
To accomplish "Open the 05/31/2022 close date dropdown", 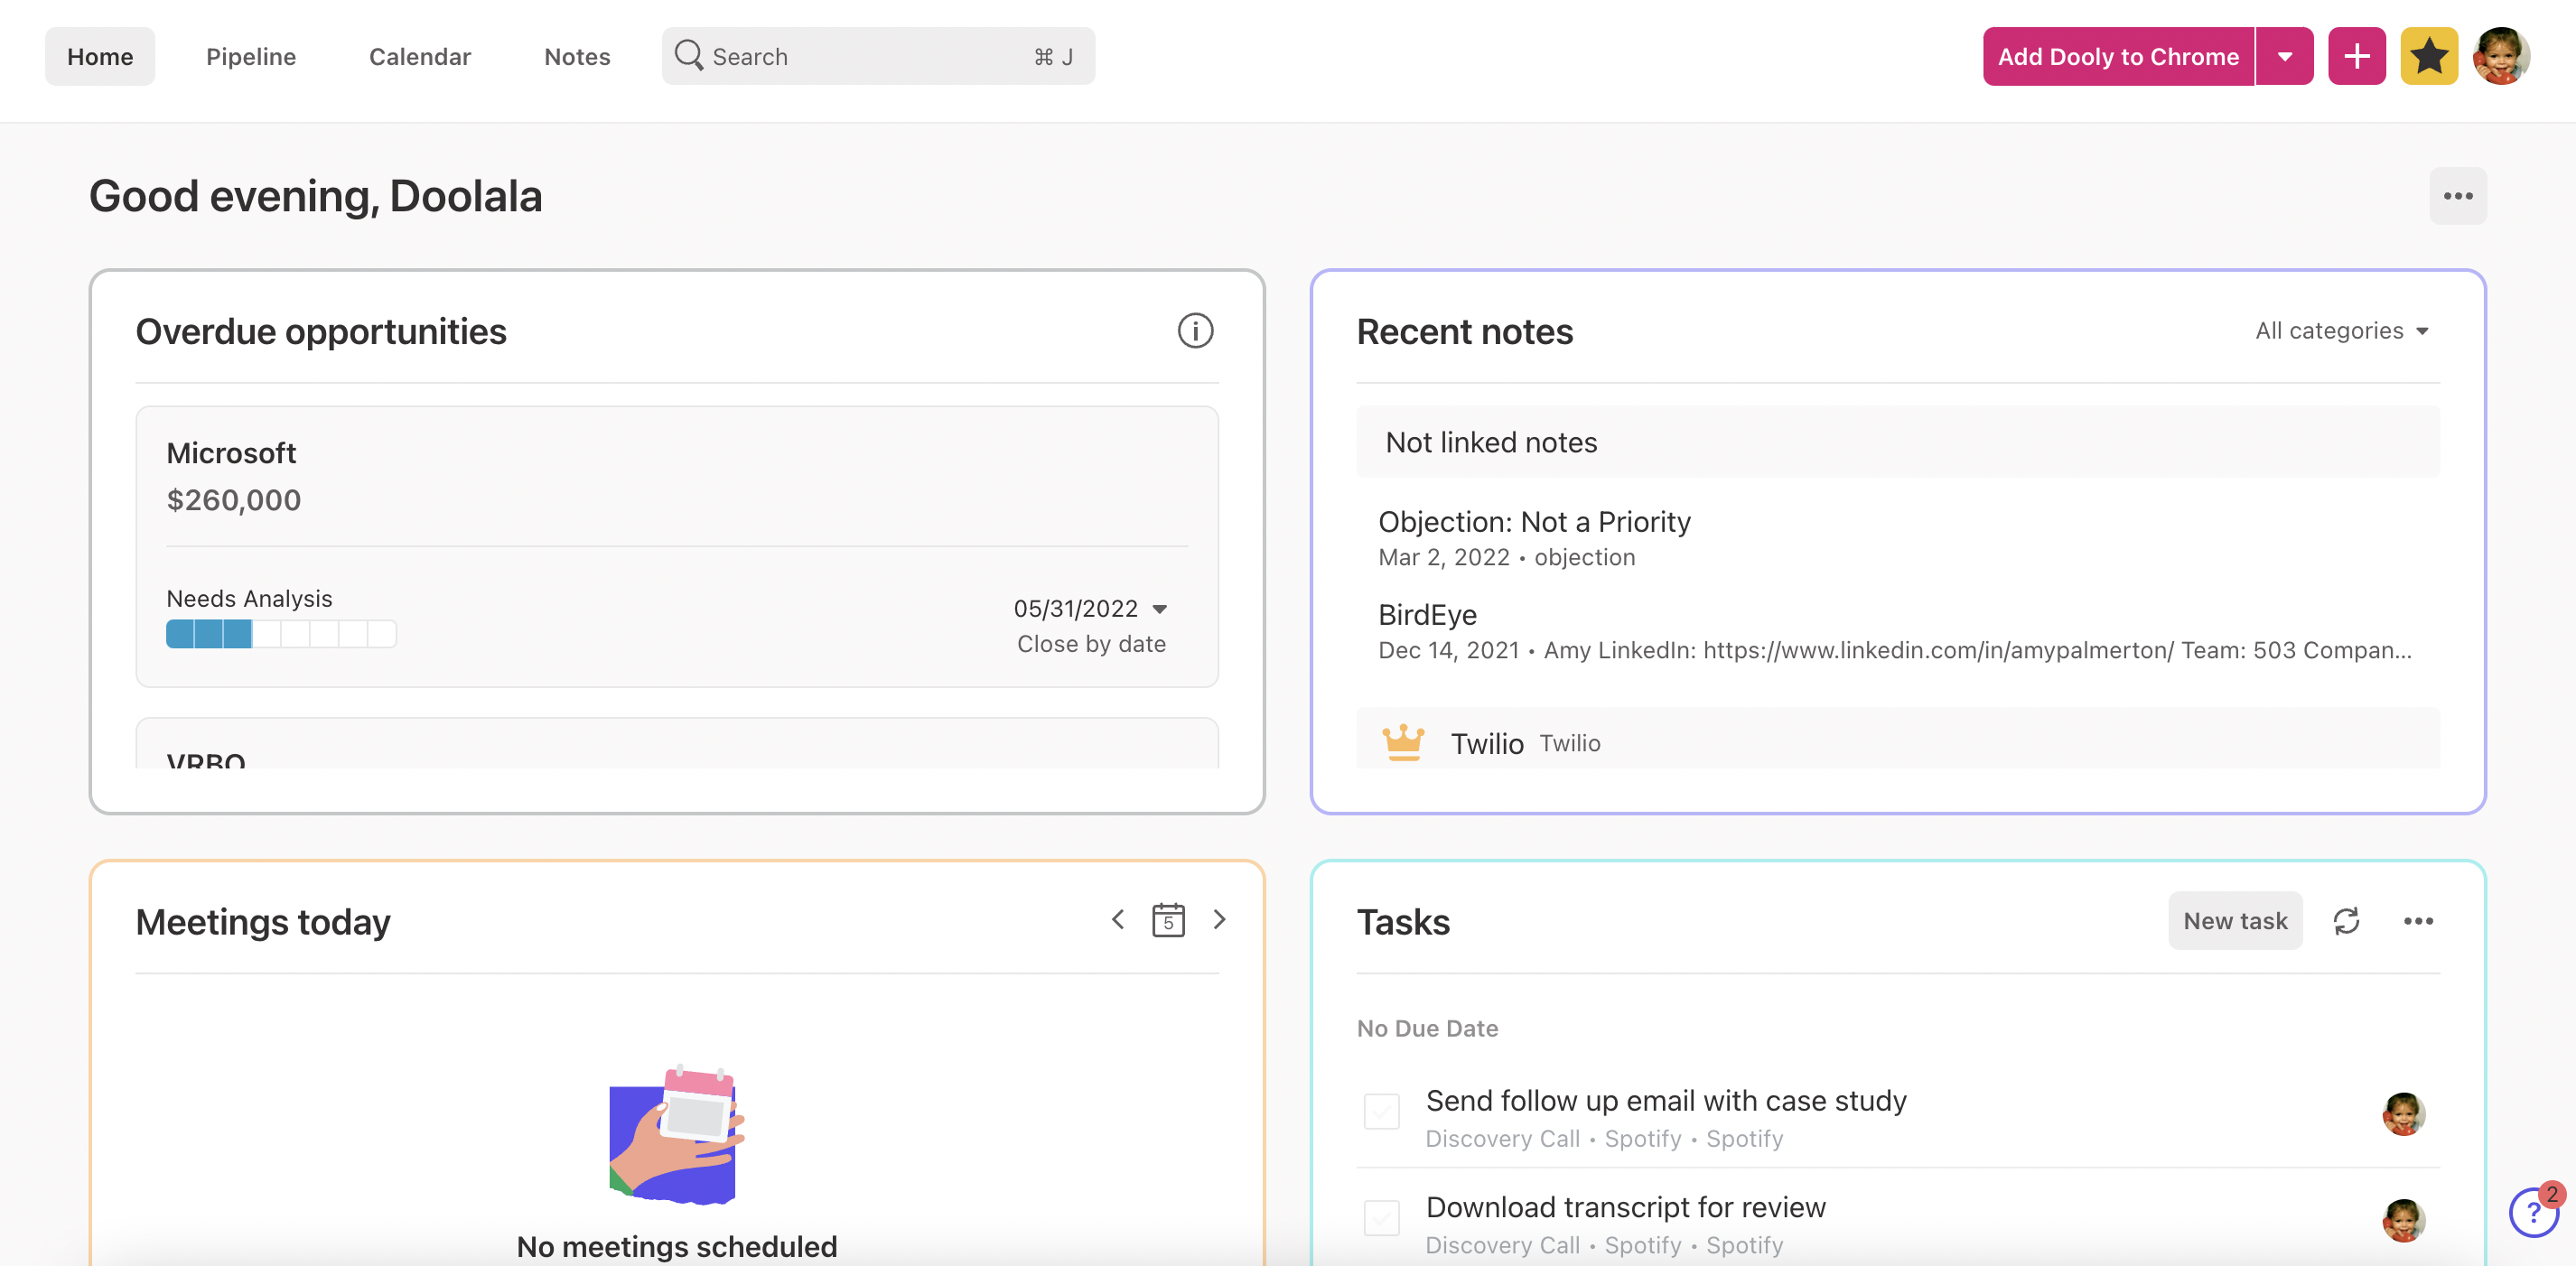I will coord(1090,609).
